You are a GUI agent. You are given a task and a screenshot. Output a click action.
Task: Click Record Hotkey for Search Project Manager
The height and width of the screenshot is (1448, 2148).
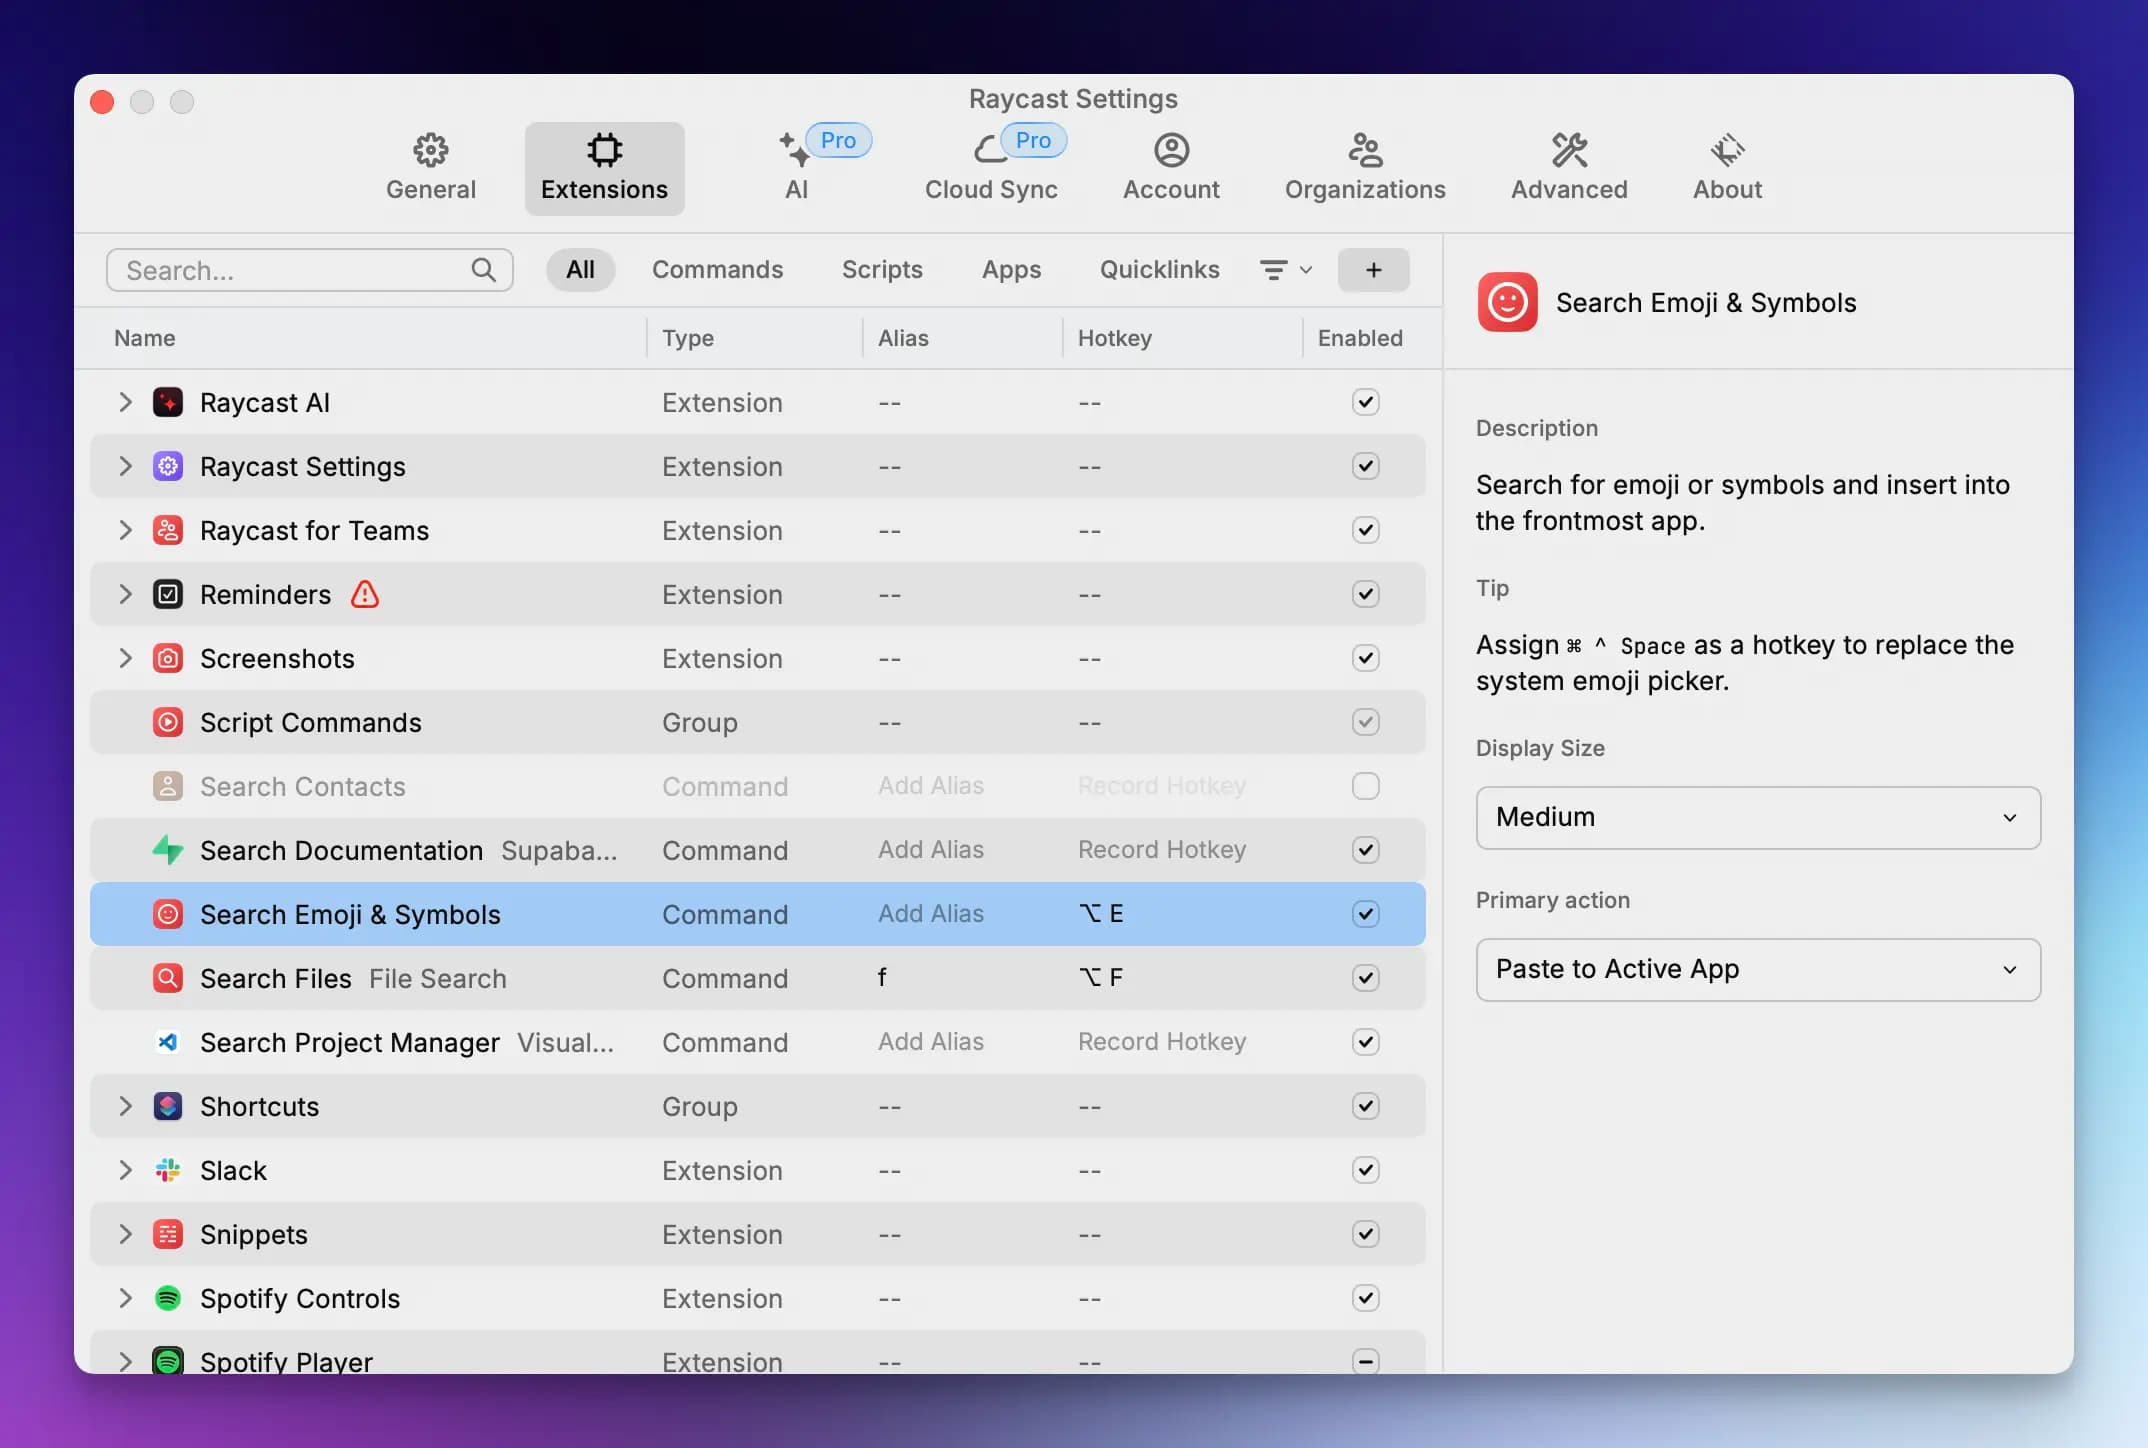click(x=1162, y=1042)
